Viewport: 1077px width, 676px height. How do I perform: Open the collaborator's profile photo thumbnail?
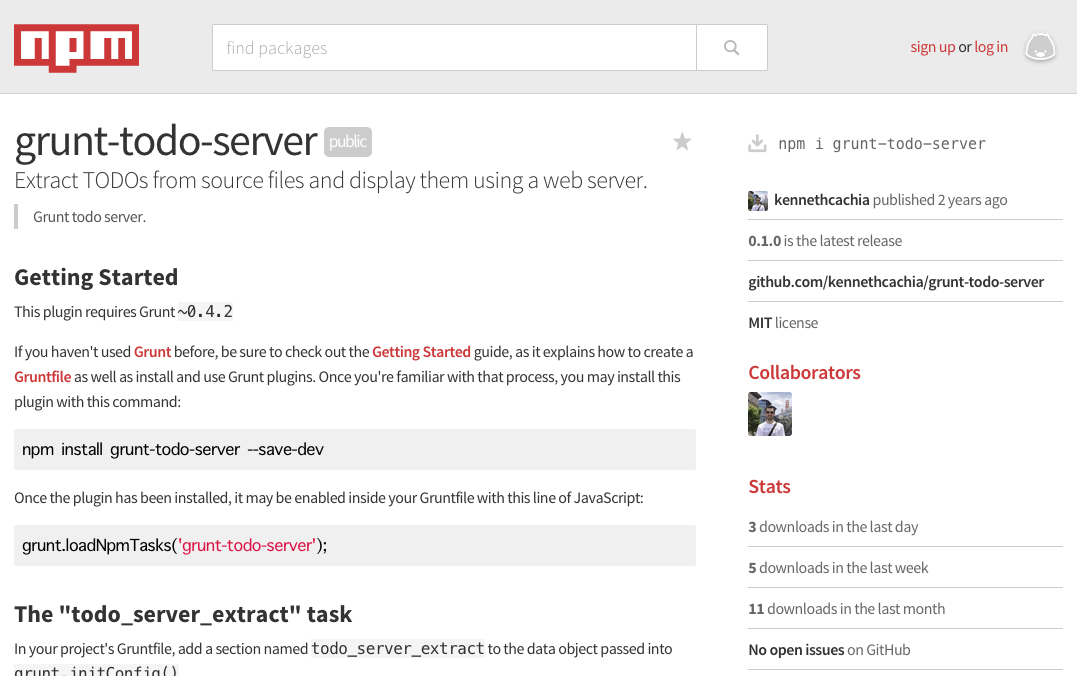(770, 414)
